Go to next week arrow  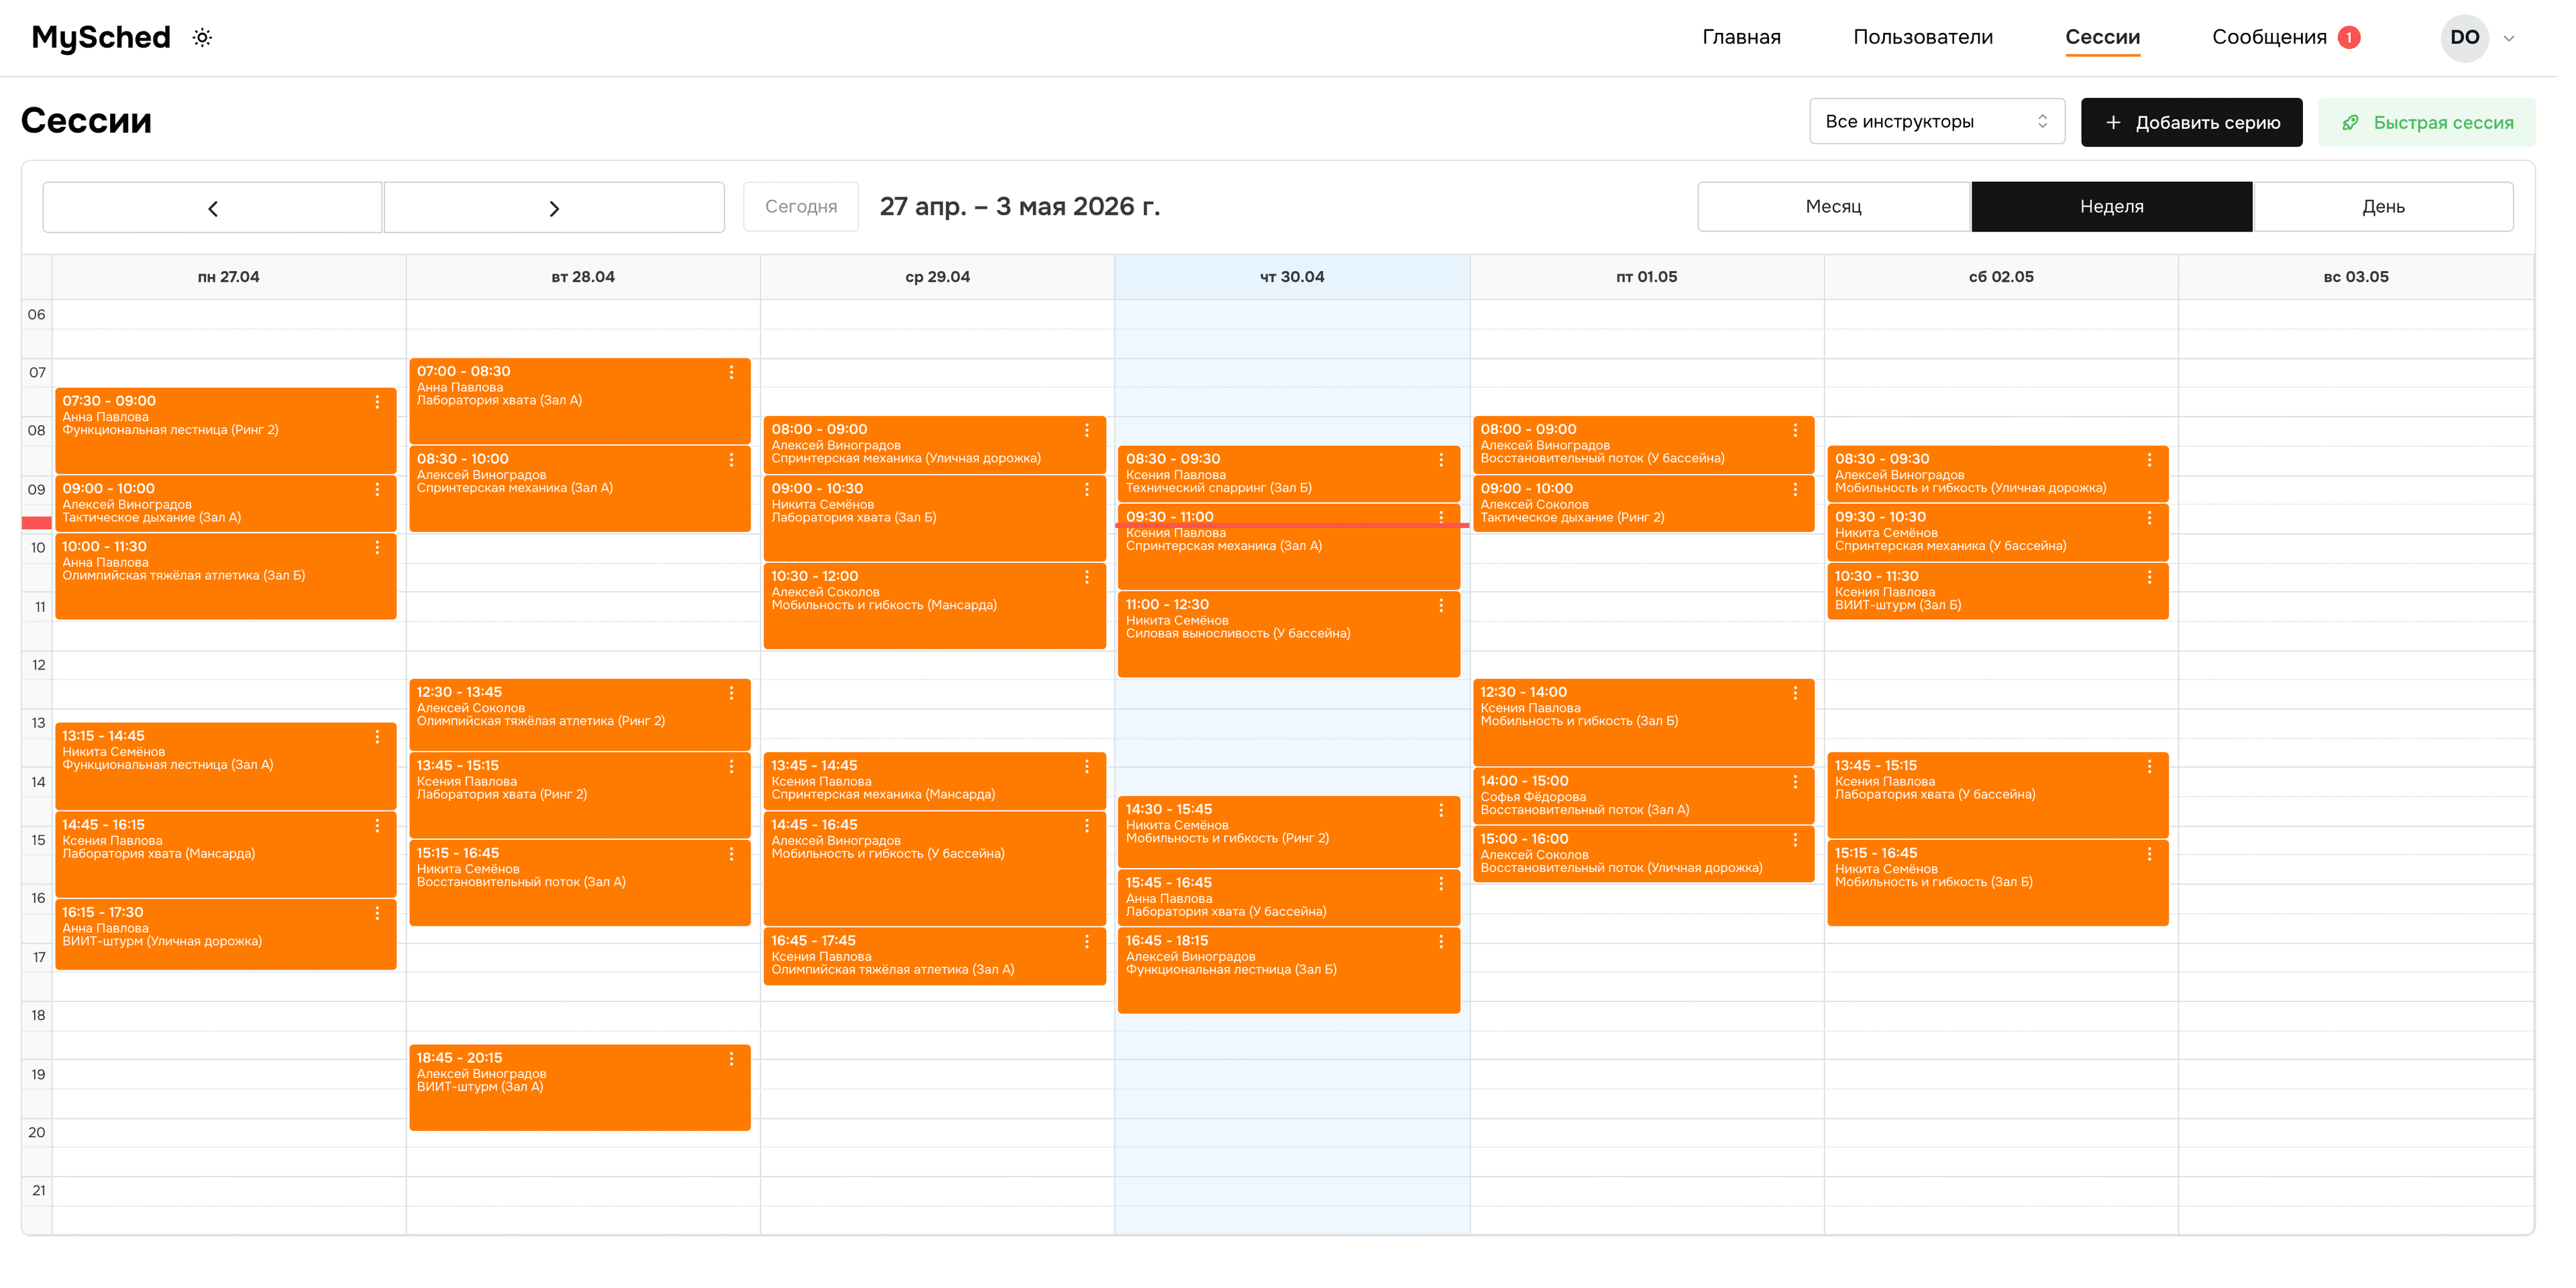point(554,207)
